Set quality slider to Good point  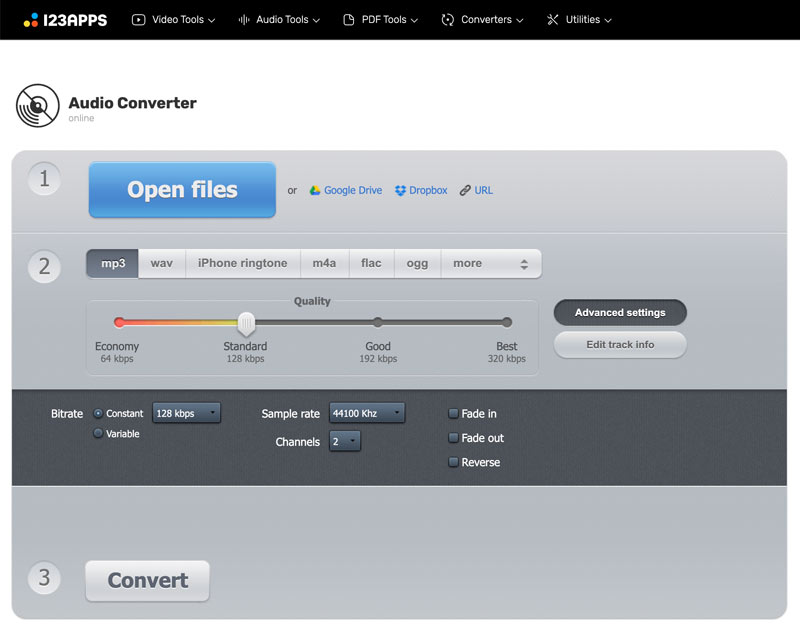pos(378,322)
